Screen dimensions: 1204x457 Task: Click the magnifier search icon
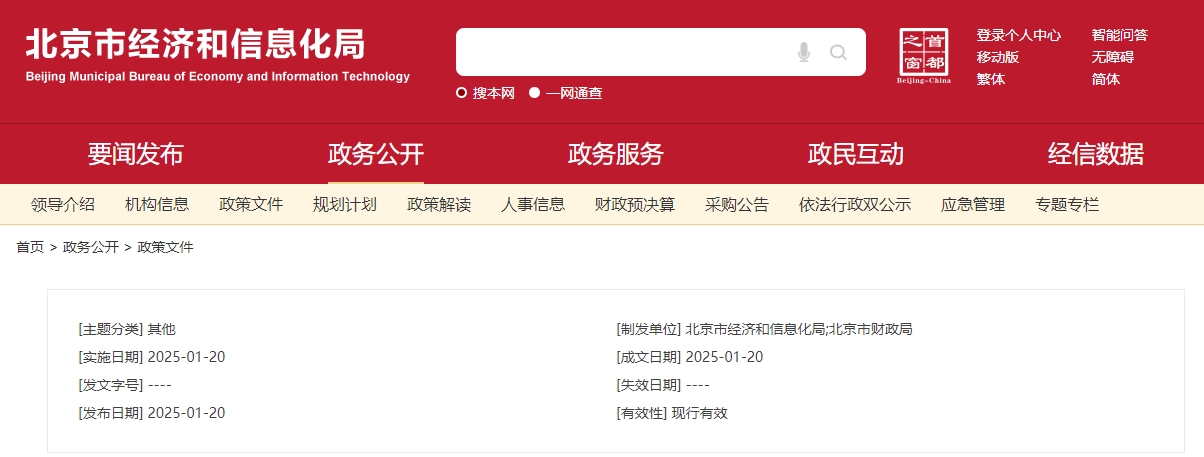click(838, 52)
